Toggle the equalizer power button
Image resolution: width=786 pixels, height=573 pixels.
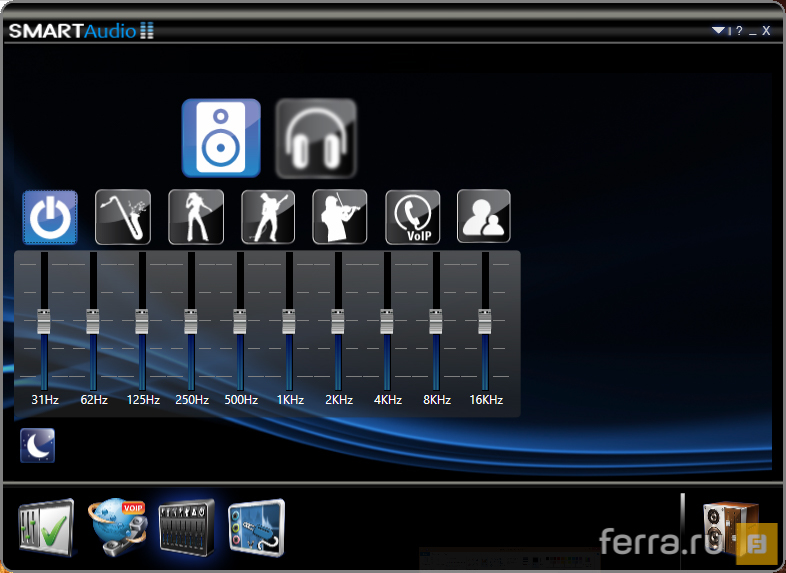click(x=50, y=217)
